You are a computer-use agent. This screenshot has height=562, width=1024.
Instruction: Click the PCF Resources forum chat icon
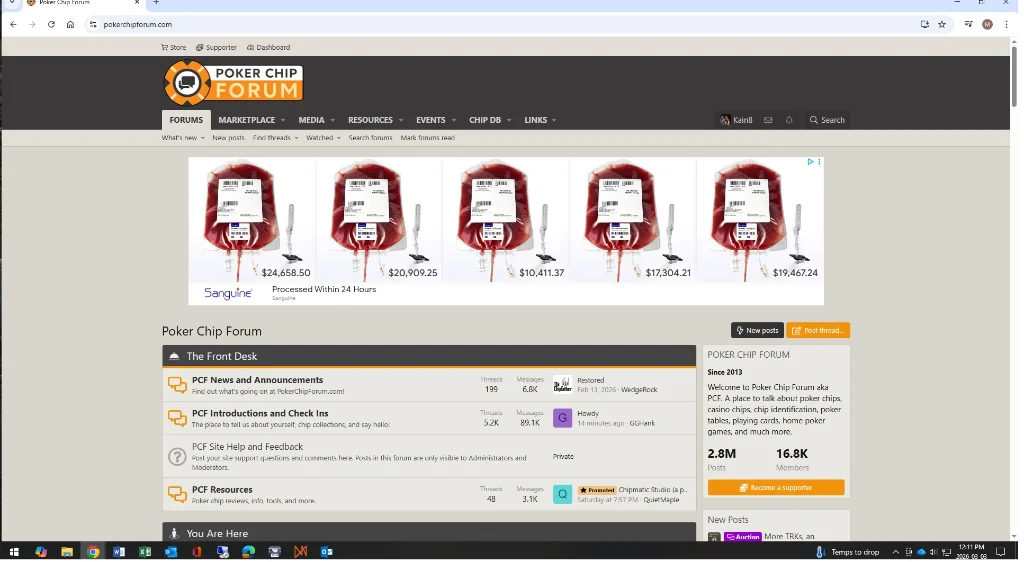(x=177, y=495)
